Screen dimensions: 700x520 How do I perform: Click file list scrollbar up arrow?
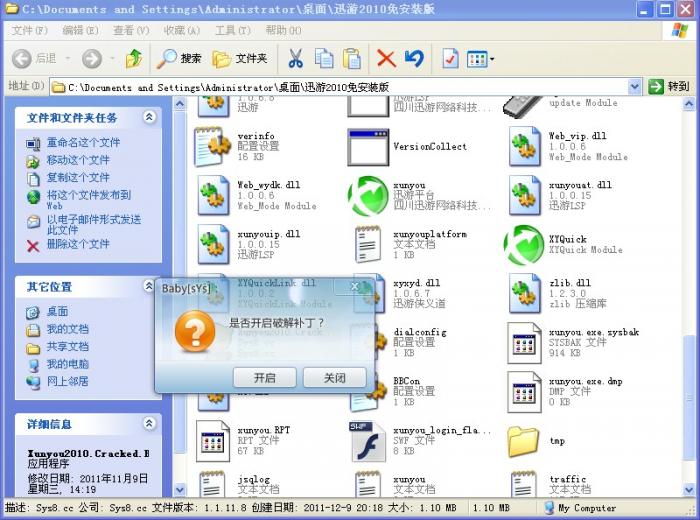click(x=689, y=104)
